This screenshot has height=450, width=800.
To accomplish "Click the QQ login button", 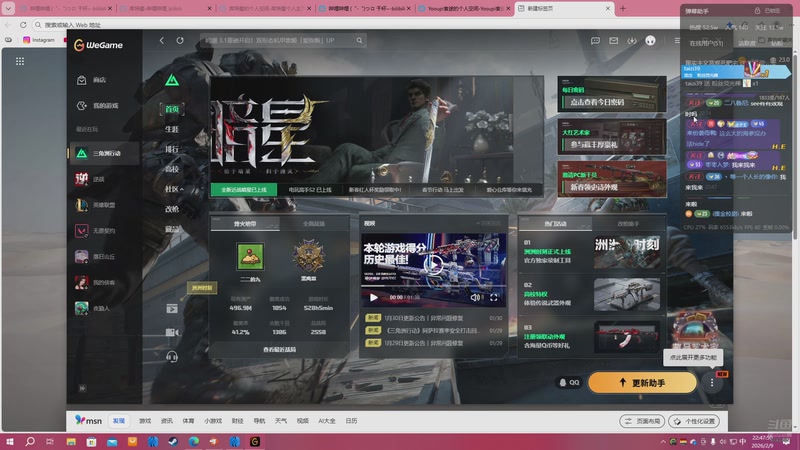I will pos(569,382).
